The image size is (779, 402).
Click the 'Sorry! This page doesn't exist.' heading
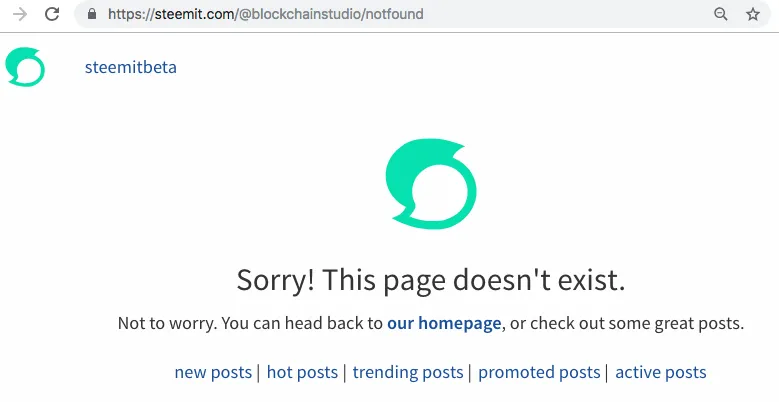pyautogui.click(x=431, y=280)
